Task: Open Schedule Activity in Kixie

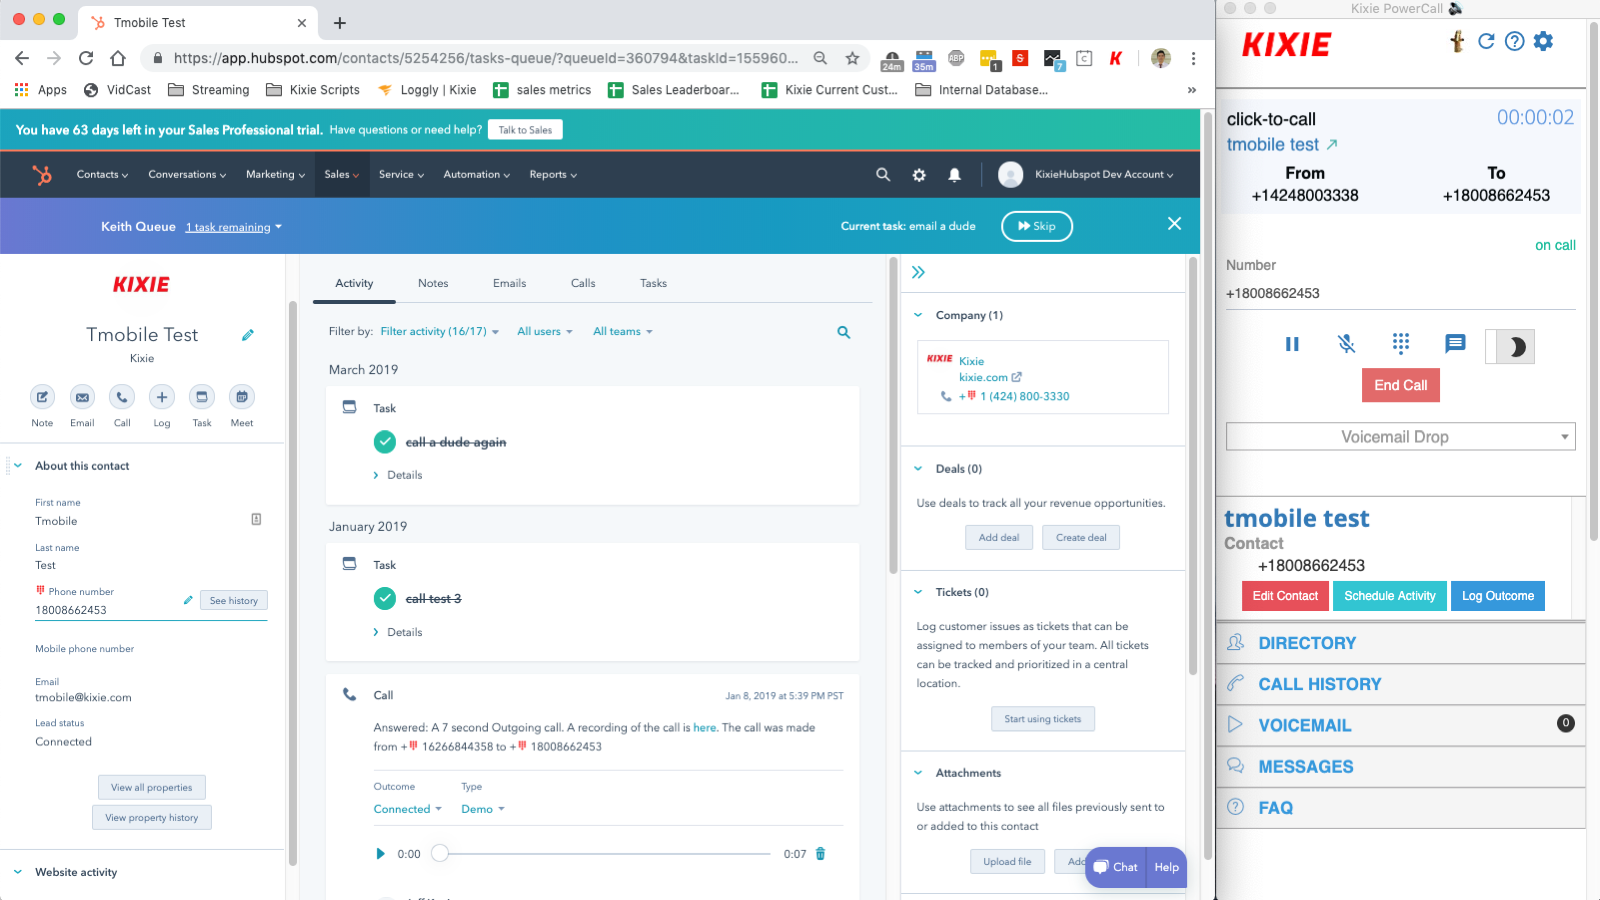Action: [x=1389, y=595]
